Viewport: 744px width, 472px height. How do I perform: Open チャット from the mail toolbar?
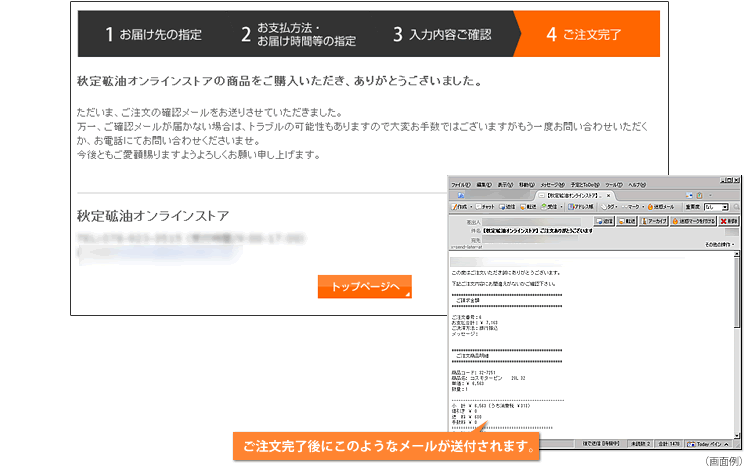coord(485,207)
